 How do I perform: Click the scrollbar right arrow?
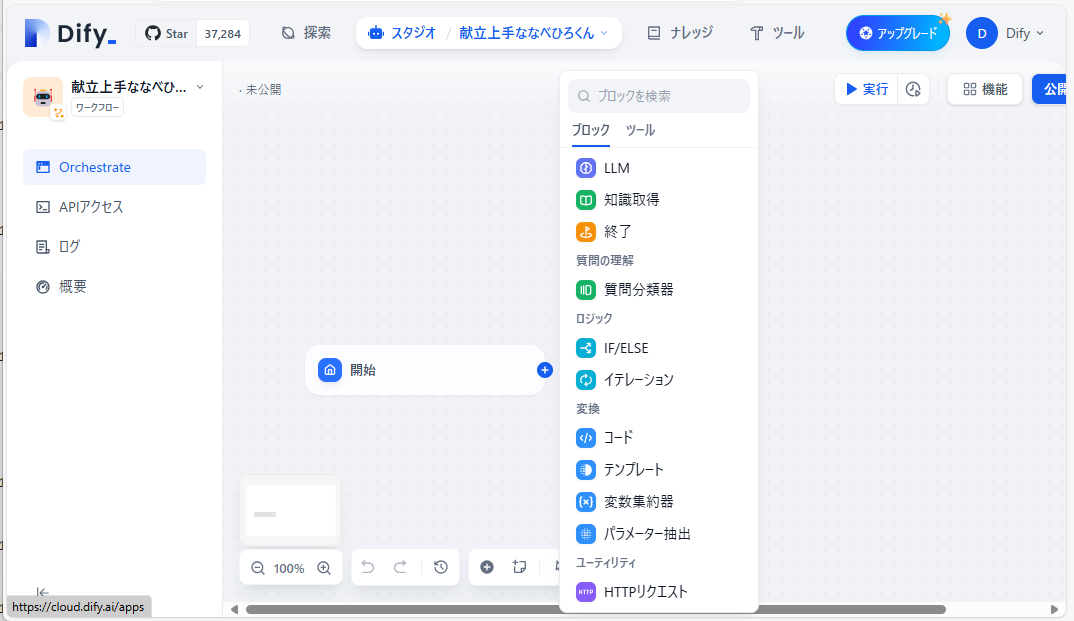1053,609
